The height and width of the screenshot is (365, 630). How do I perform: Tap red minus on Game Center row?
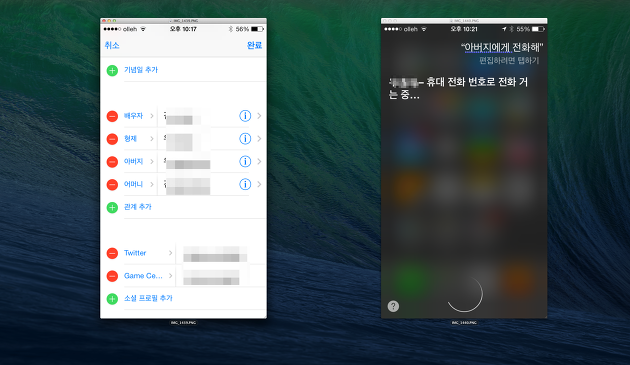coord(112,276)
